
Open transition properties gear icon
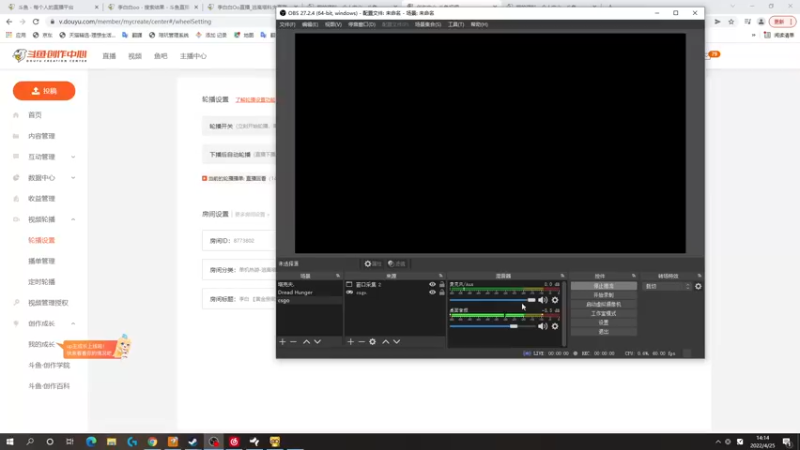pos(698,286)
